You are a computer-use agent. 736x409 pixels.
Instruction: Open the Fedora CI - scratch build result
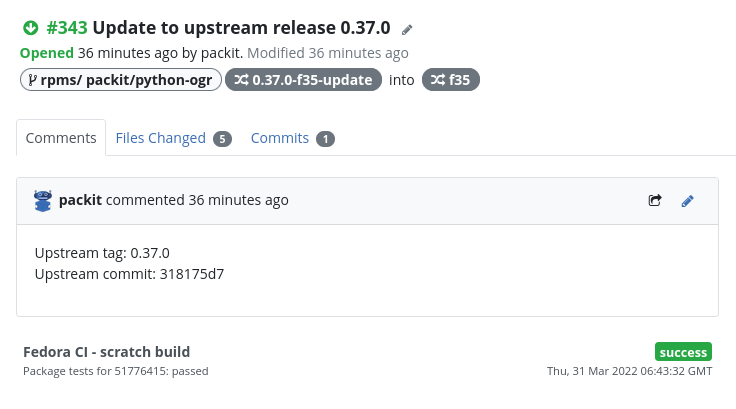click(106, 351)
